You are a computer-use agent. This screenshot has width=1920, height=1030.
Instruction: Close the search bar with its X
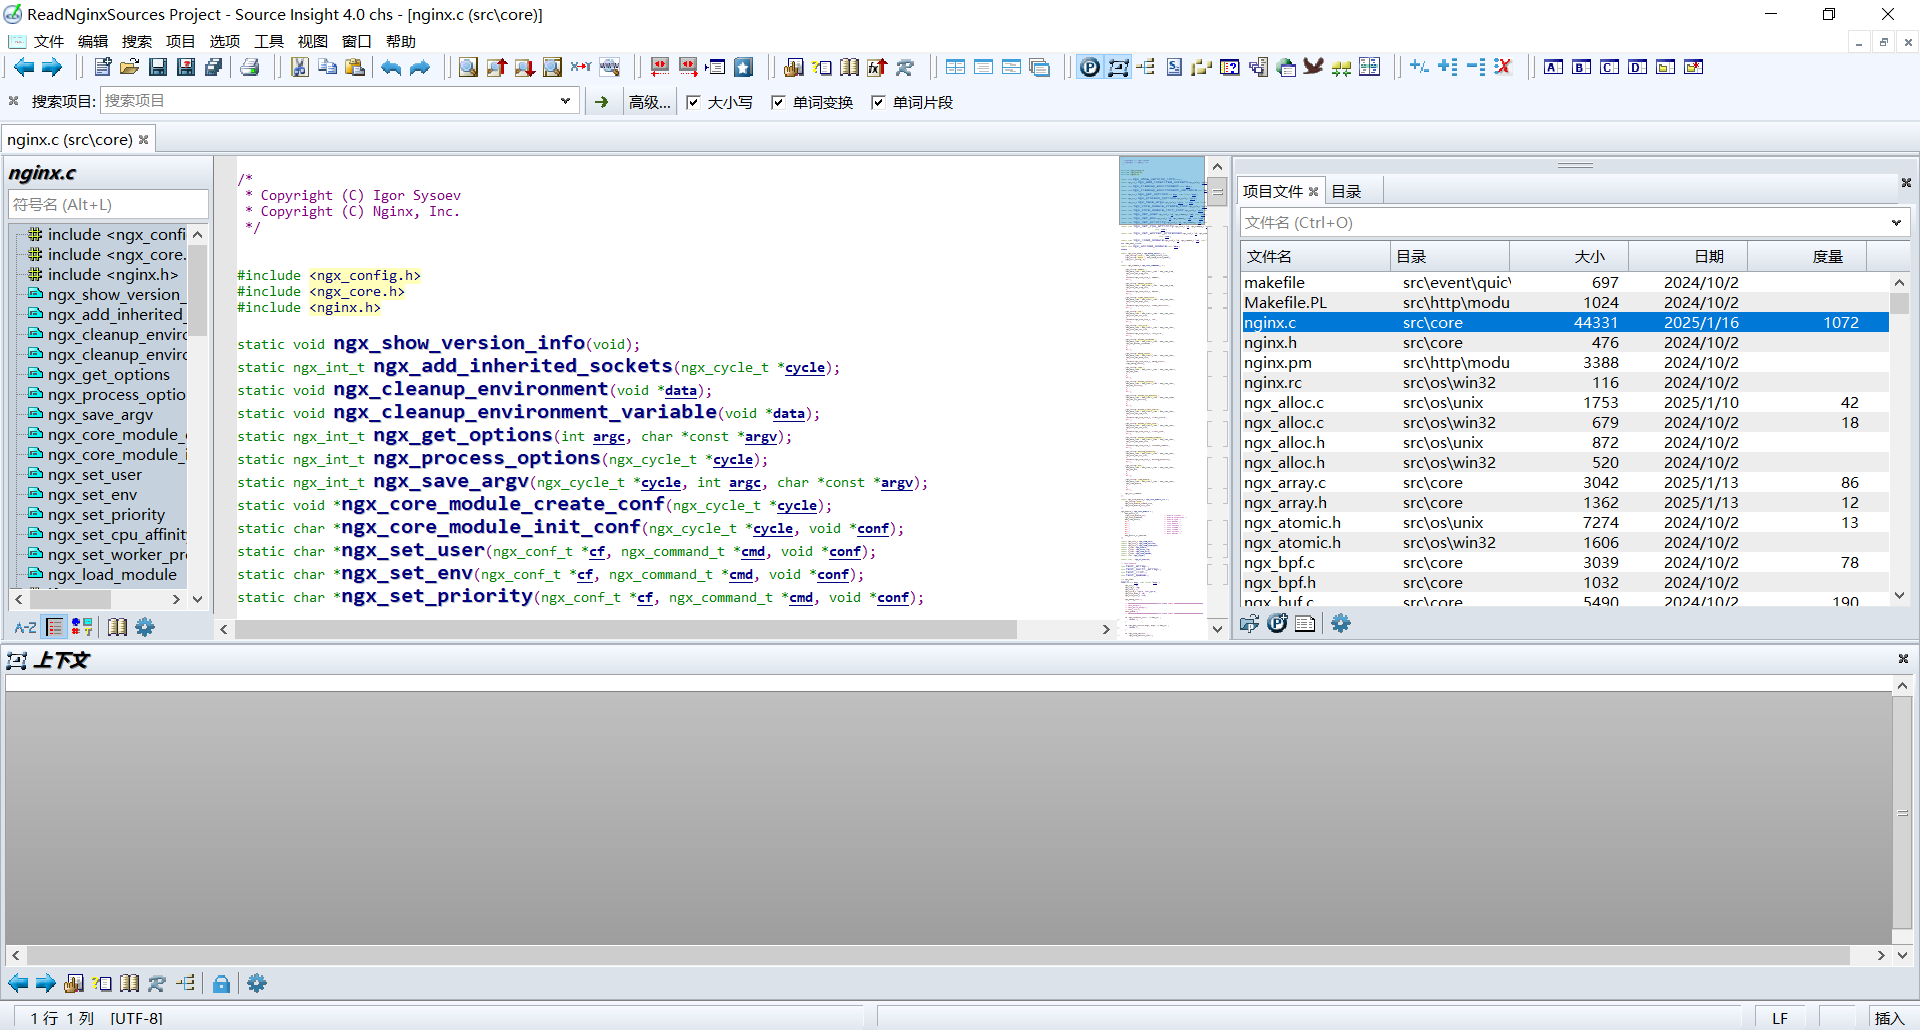14,101
